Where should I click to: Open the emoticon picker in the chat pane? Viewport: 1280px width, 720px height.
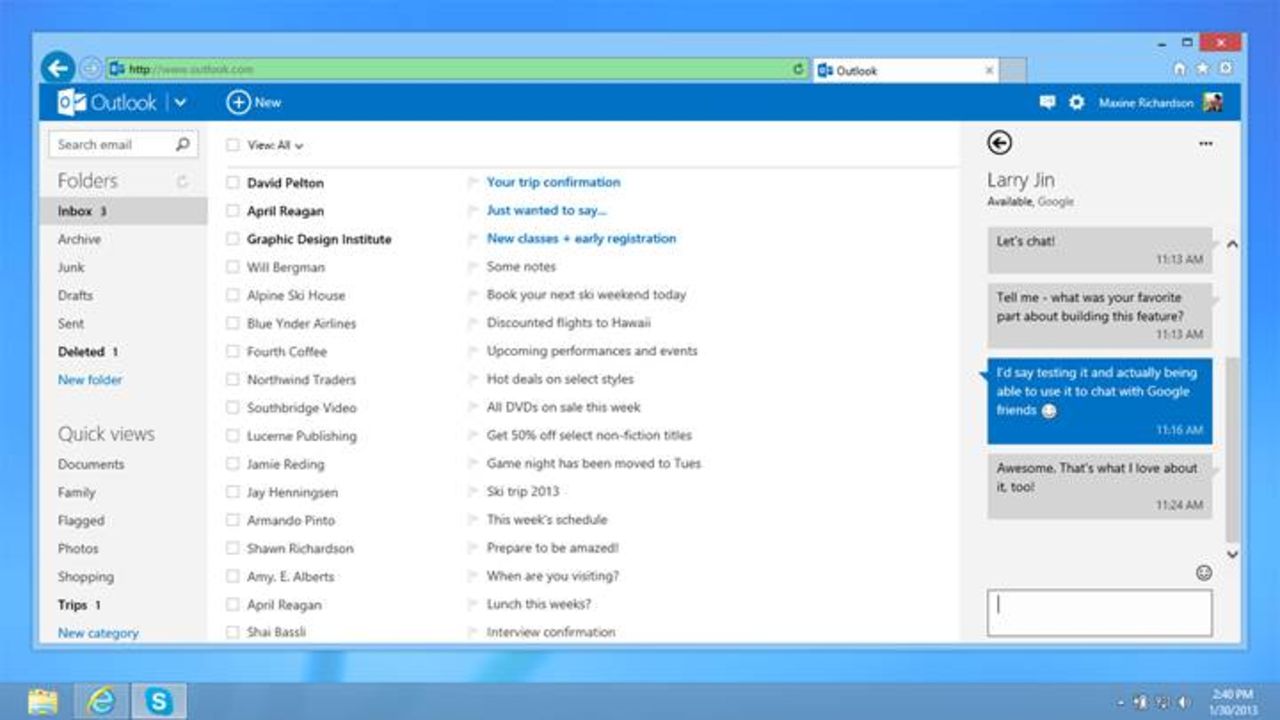pos(1204,572)
